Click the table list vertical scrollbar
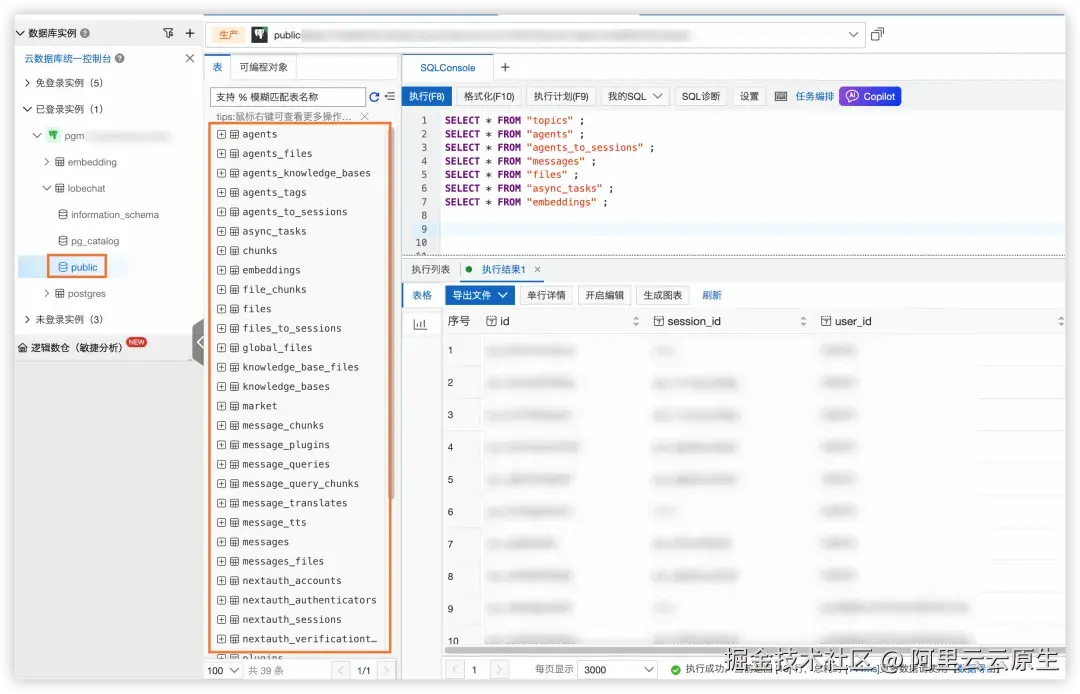Viewport: 1080px width, 694px height. (x=391, y=313)
